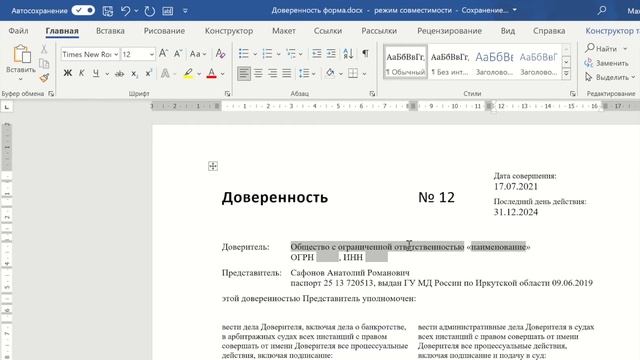The width and height of the screenshot is (640, 360).
Task: Open the undo history dropdown arrow
Action: tap(136, 11)
